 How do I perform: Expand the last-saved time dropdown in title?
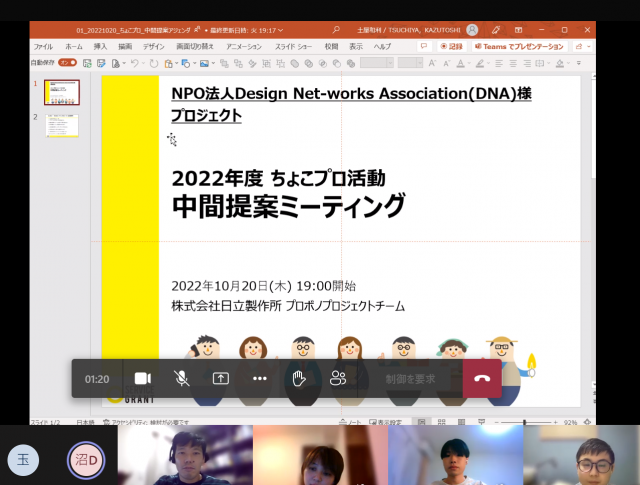[x=281, y=31]
